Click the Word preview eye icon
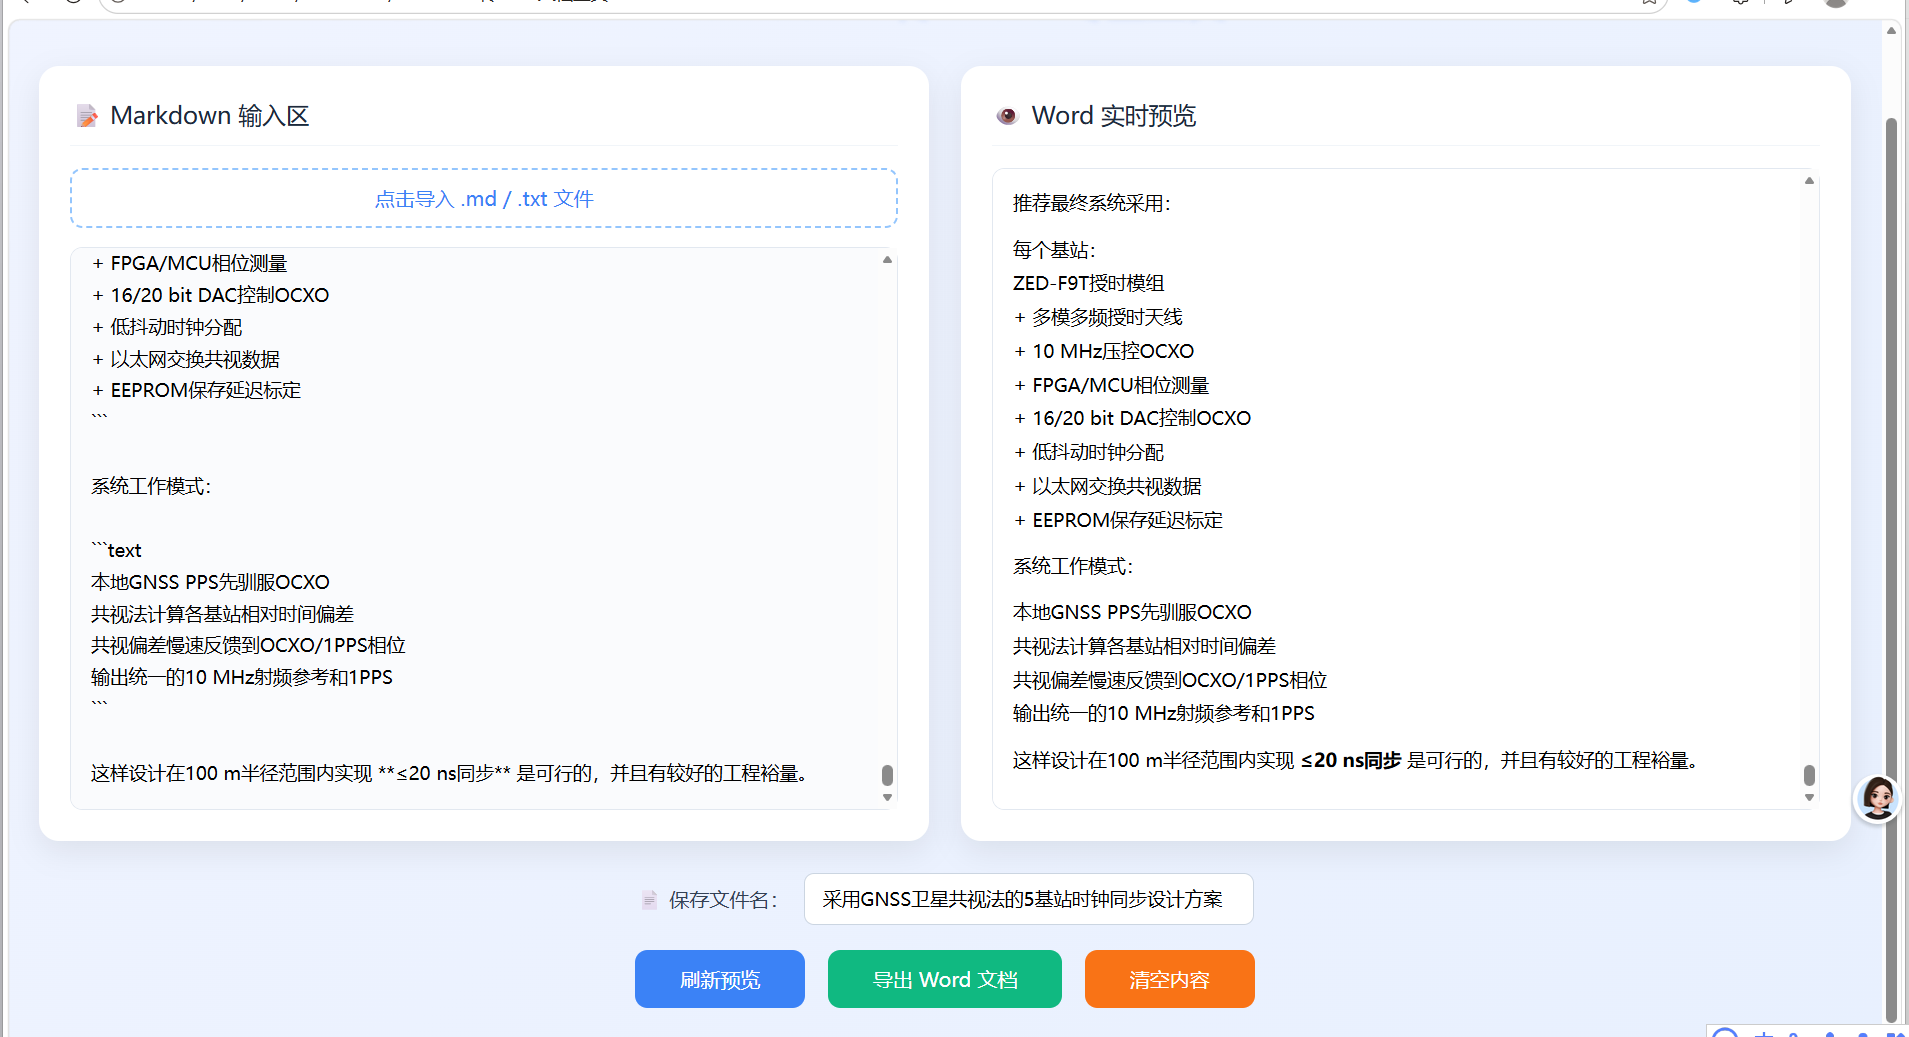This screenshot has height=1037, width=1909. point(1007,116)
